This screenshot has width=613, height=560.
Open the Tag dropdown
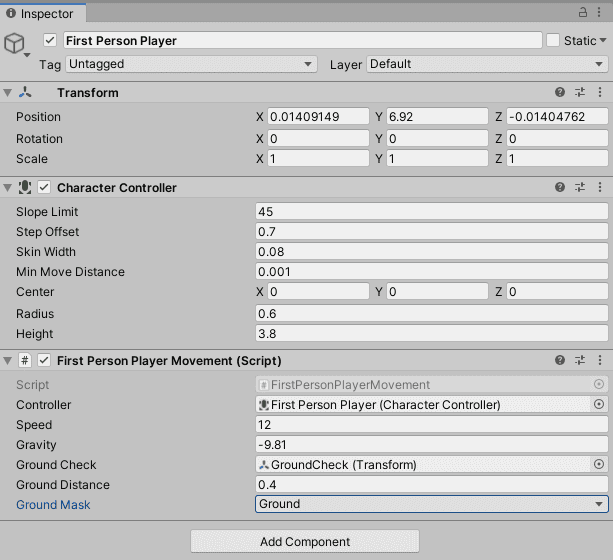tap(190, 64)
